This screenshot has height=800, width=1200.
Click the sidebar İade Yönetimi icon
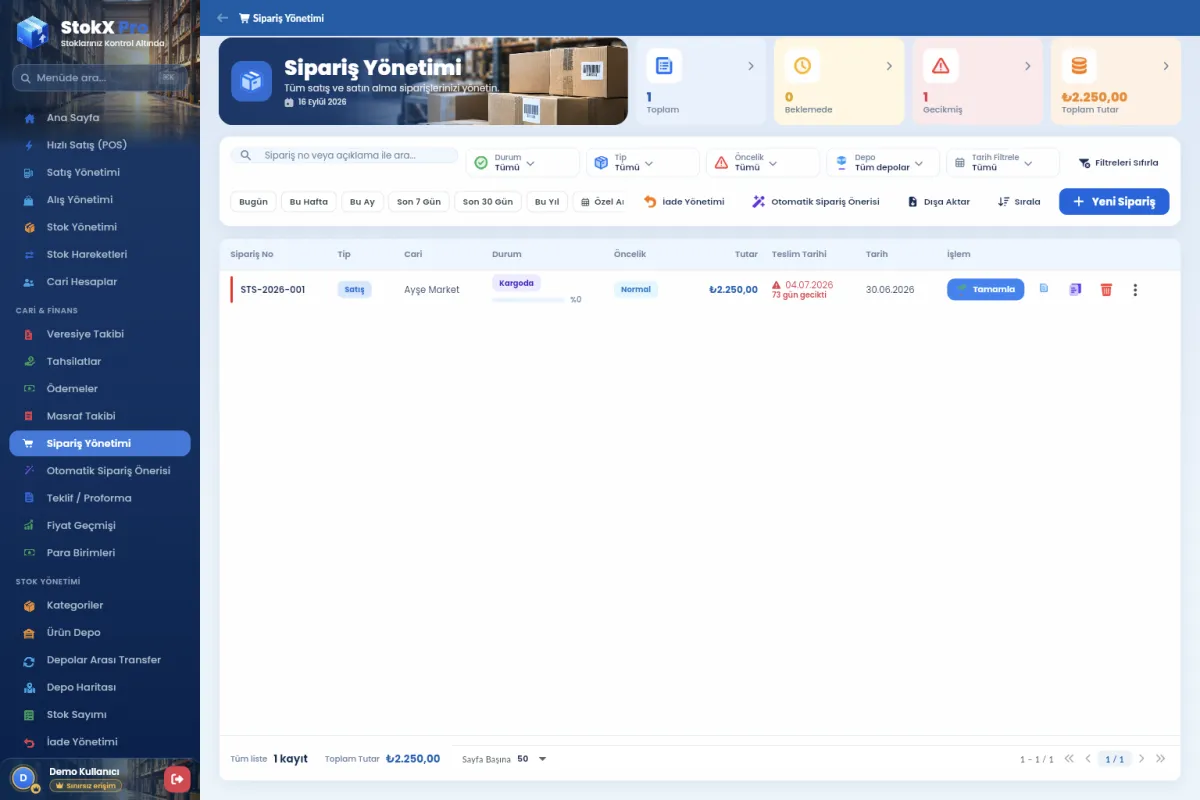(x=28, y=742)
